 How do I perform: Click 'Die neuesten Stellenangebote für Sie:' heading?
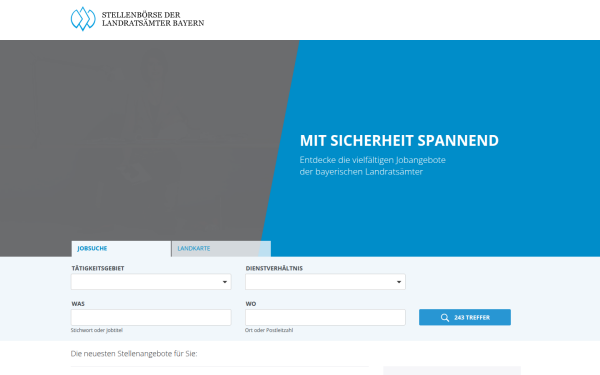134,354
